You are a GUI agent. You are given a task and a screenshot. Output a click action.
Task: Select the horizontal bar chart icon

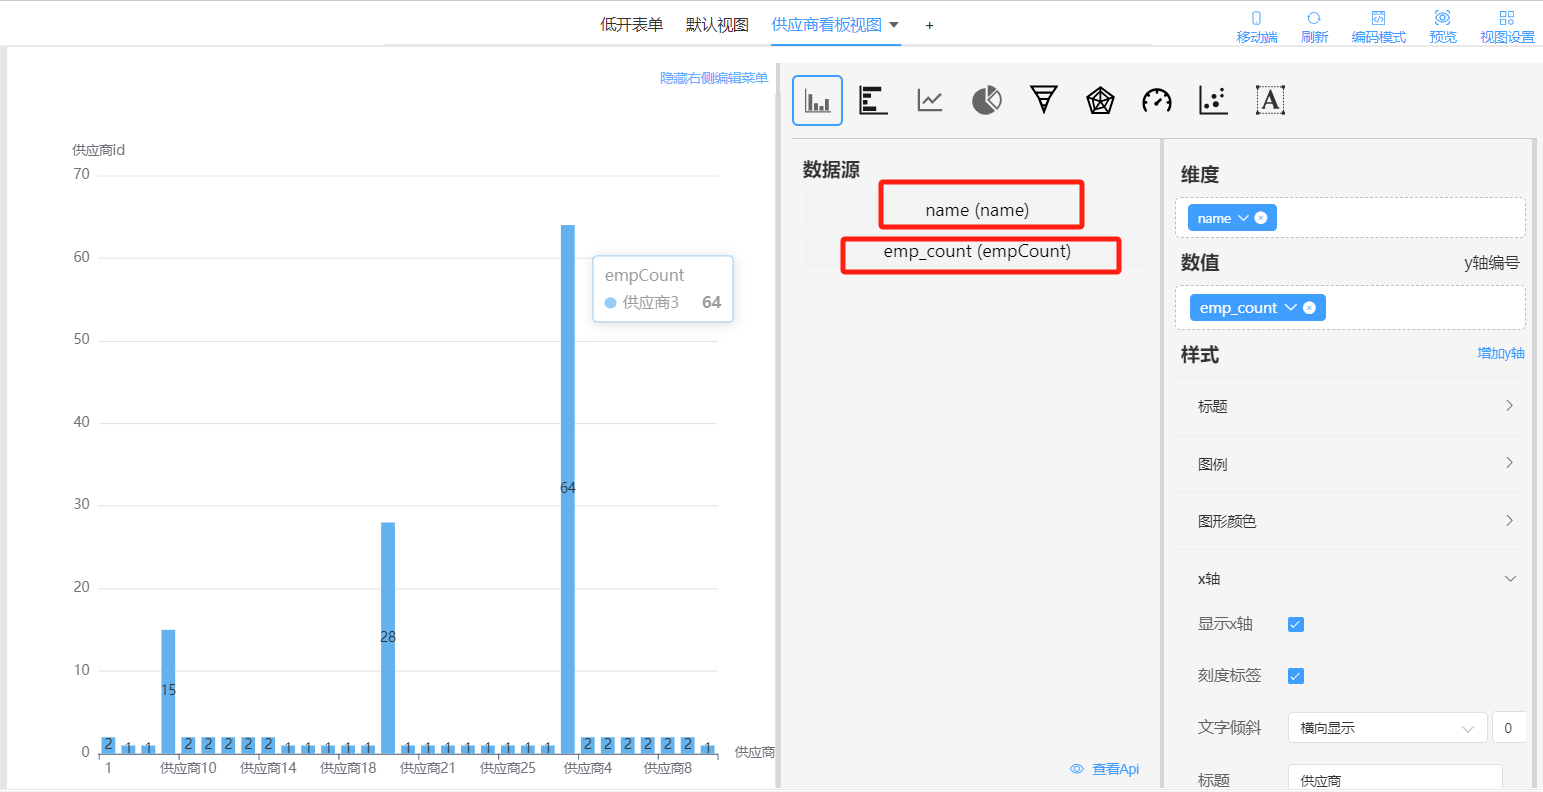873,100
